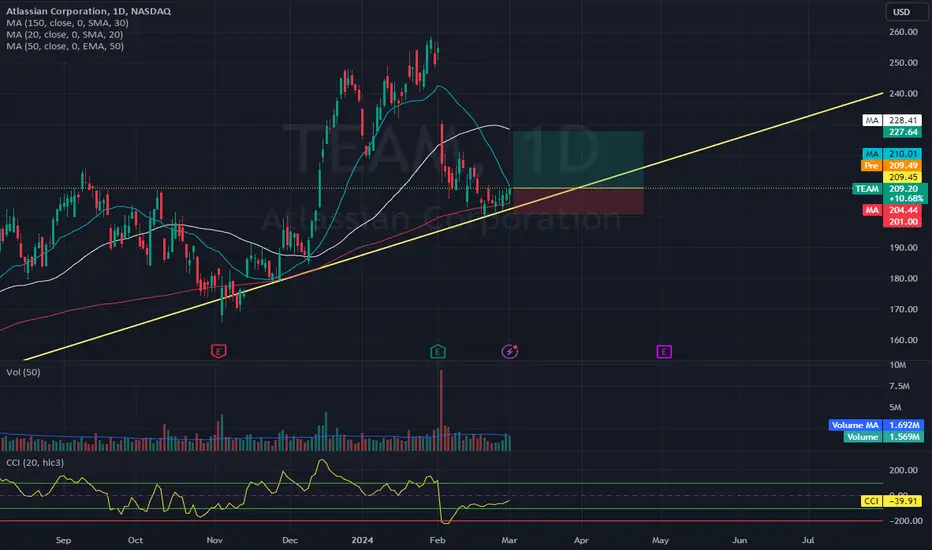Image resolution: width=932 pixels, height=550 pixels.
Task: Select the Atlassian Corporation symbol title
Action: coord(89,11)
